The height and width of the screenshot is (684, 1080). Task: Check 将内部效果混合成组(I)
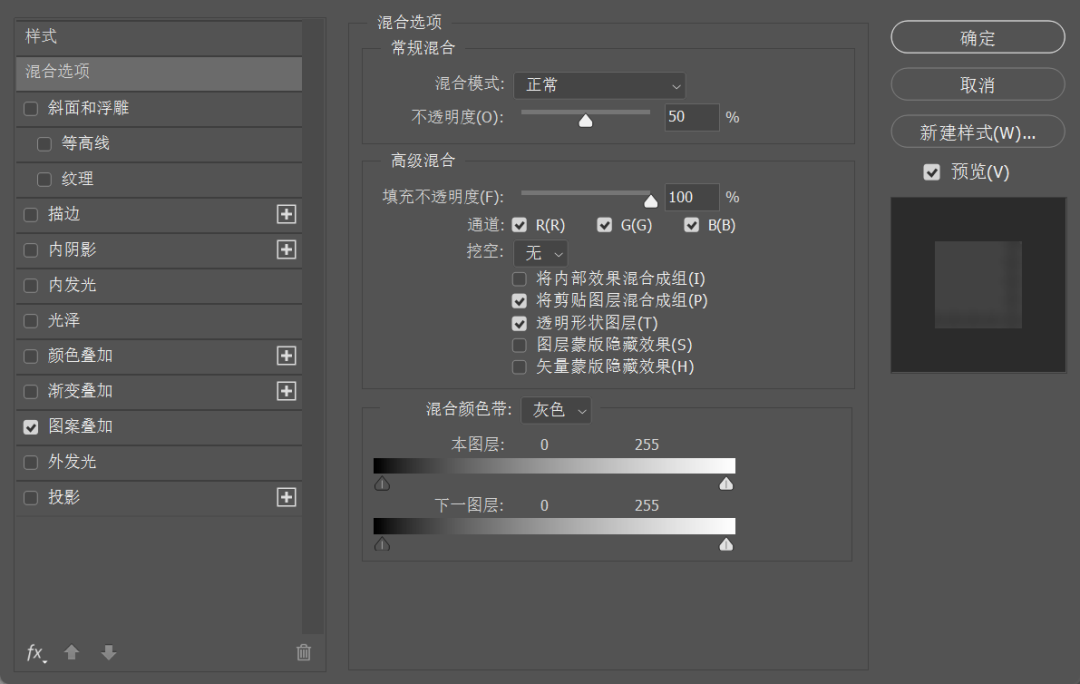(519, 279)
